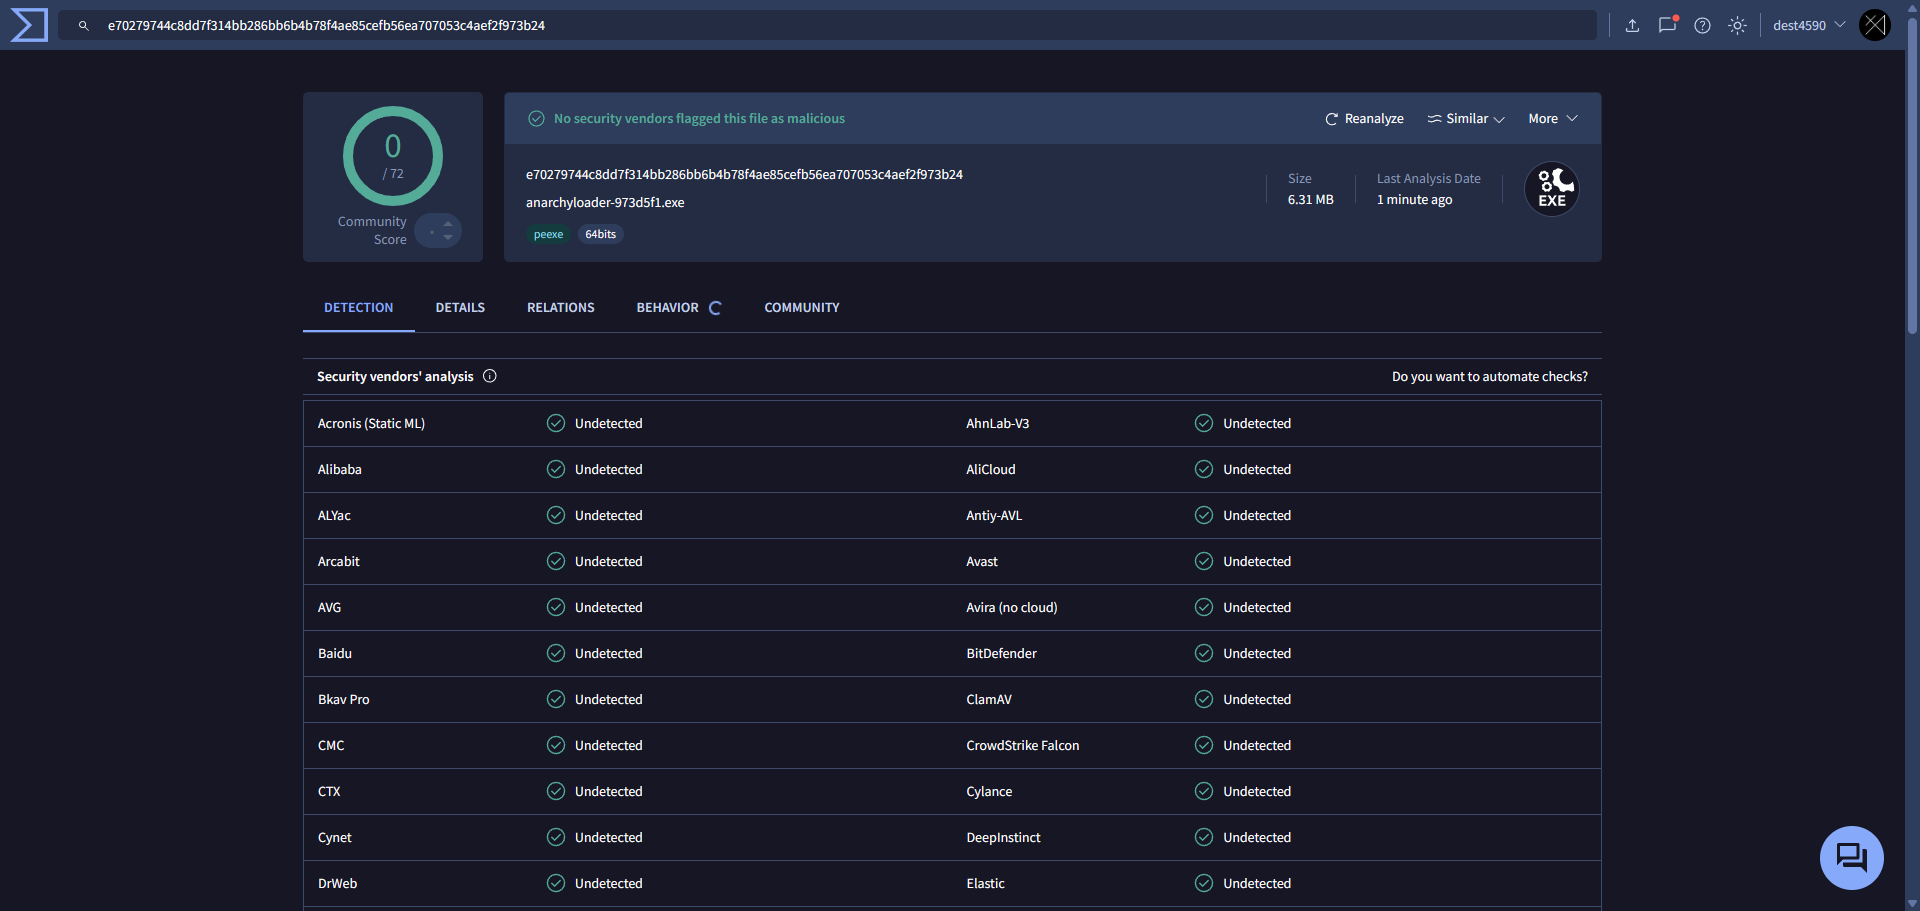Click the Arcabit undetected check icon
This screenshot has height=911, width=1920.
[556, 561]
